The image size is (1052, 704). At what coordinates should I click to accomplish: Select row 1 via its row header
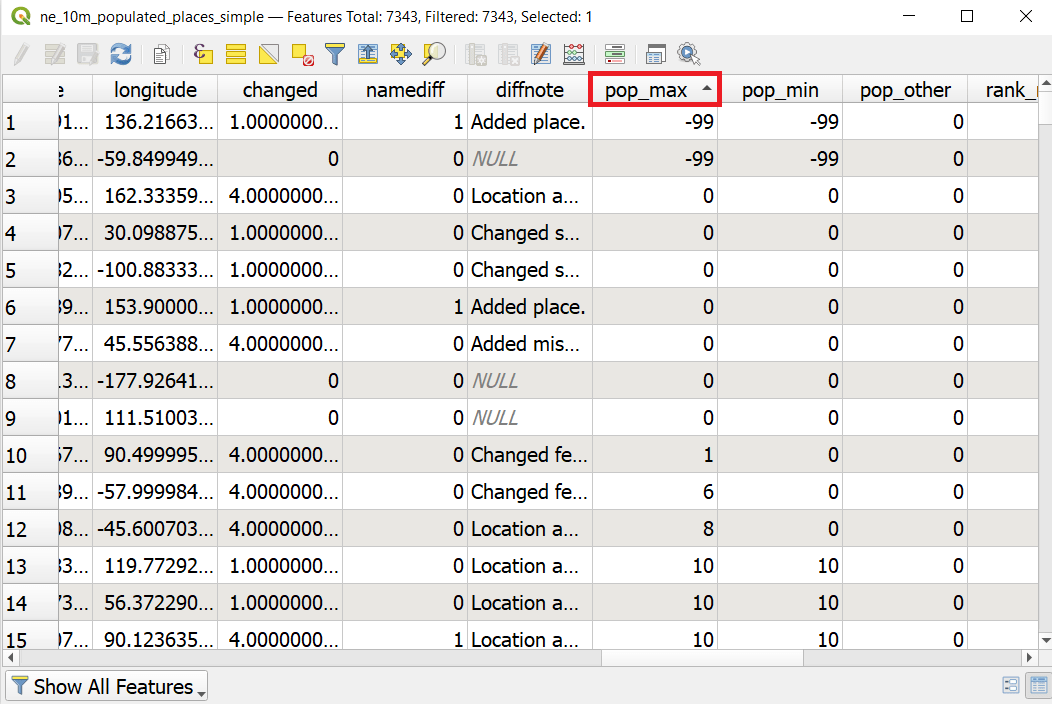(x=30, y=121)
